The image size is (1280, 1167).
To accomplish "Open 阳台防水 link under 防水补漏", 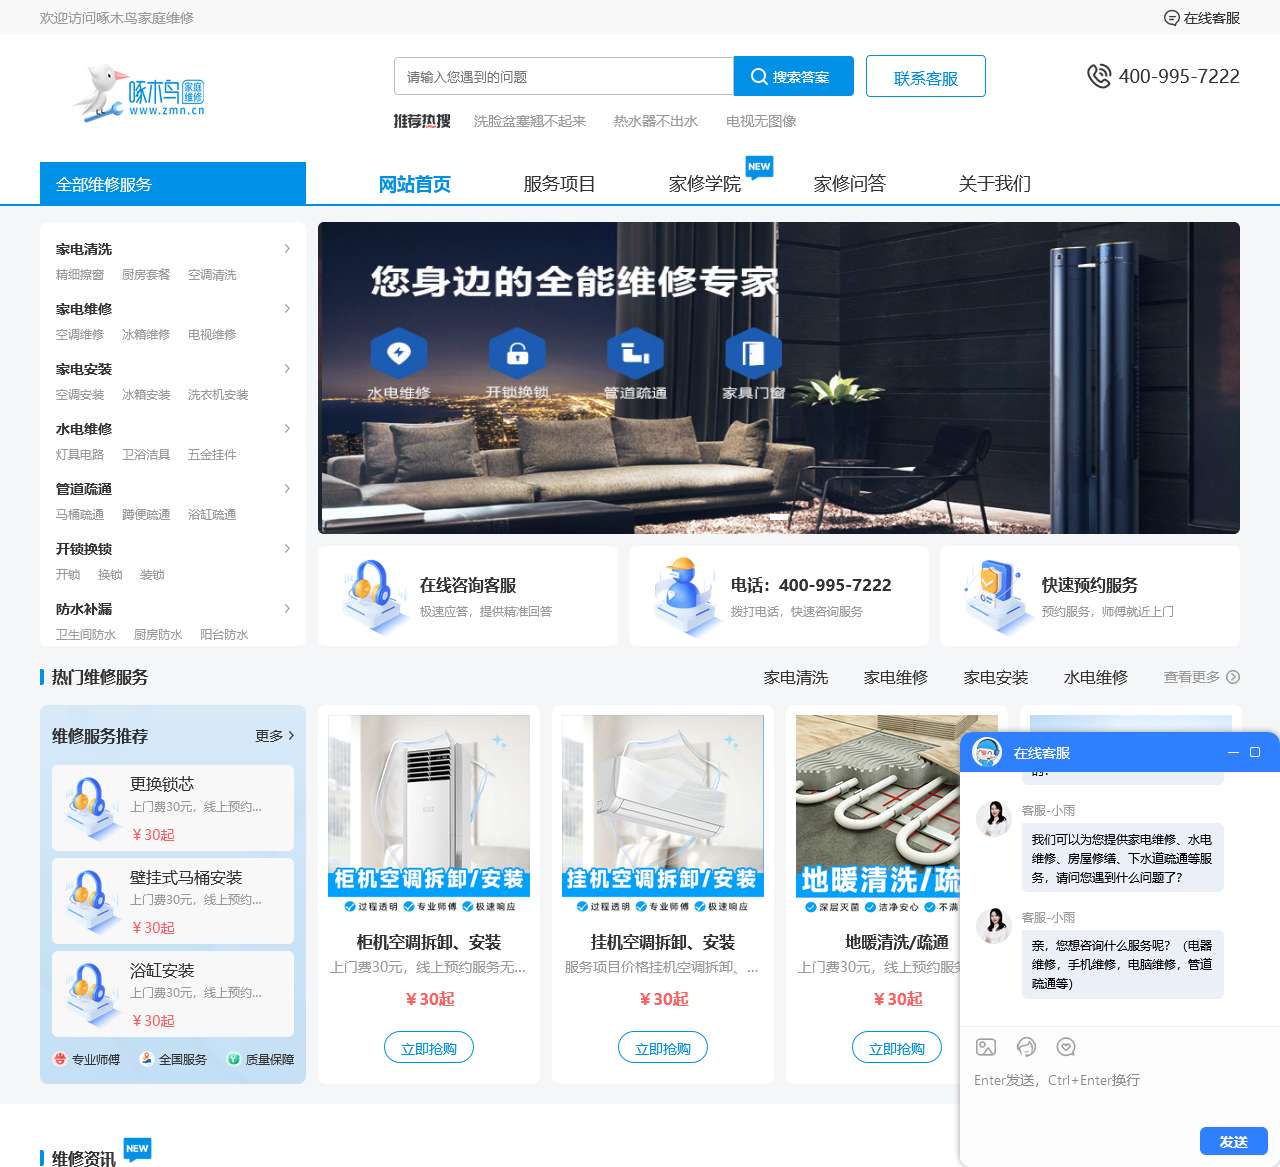I will [224, 634].
